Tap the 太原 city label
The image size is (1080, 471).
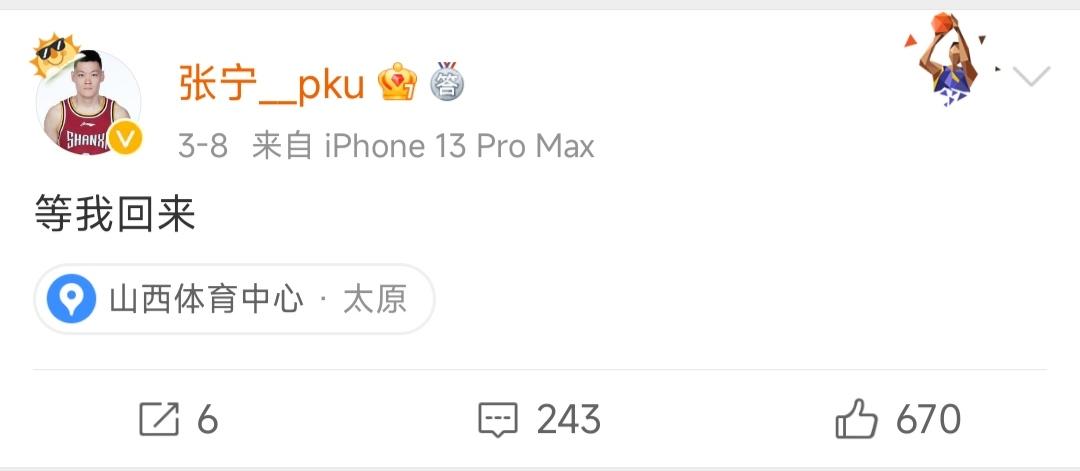(x=375, y=300)
